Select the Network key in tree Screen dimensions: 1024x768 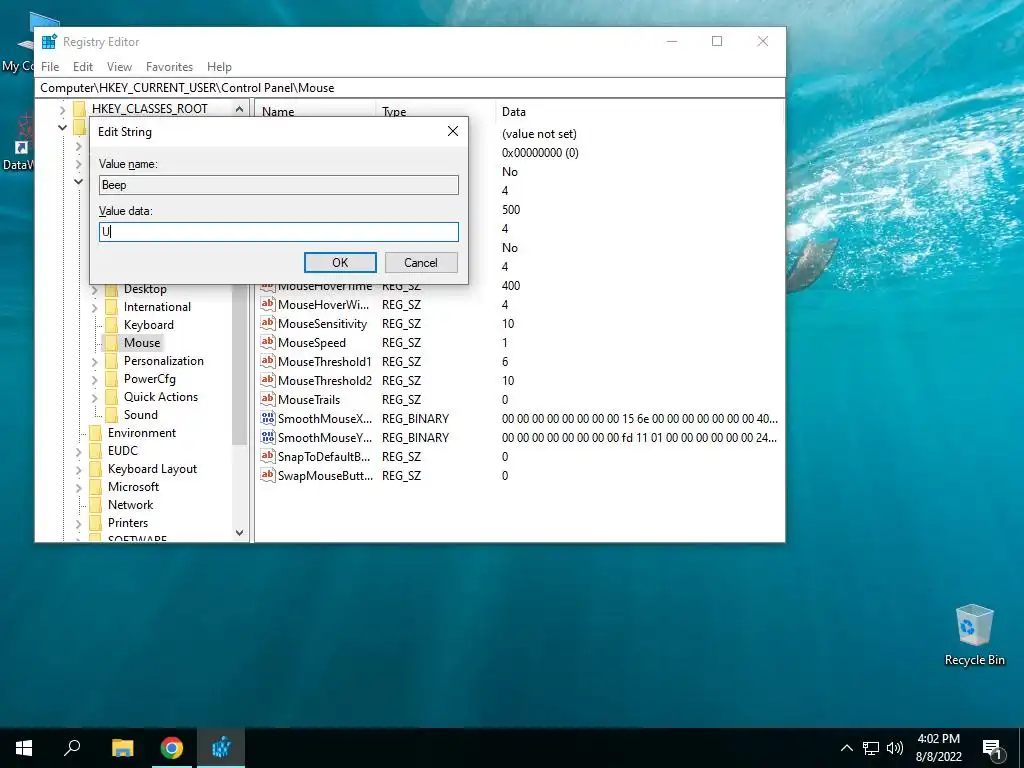coord(131,505)
